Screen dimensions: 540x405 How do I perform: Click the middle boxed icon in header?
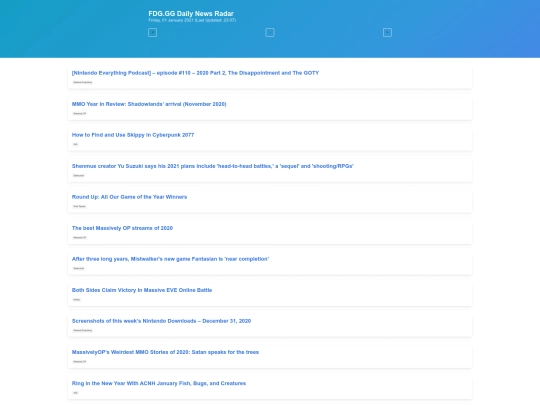(x=270, y=33)
